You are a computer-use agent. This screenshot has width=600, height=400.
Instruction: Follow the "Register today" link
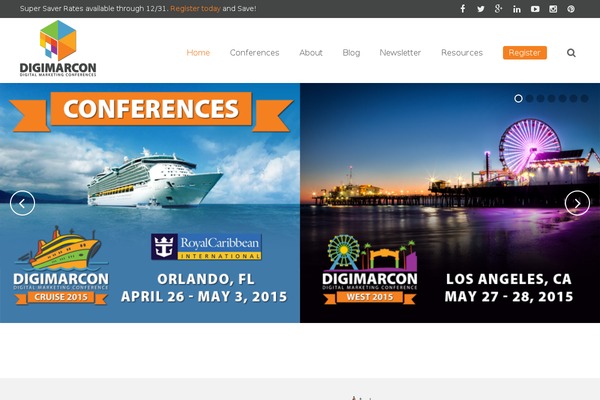[x=195, y=8]
